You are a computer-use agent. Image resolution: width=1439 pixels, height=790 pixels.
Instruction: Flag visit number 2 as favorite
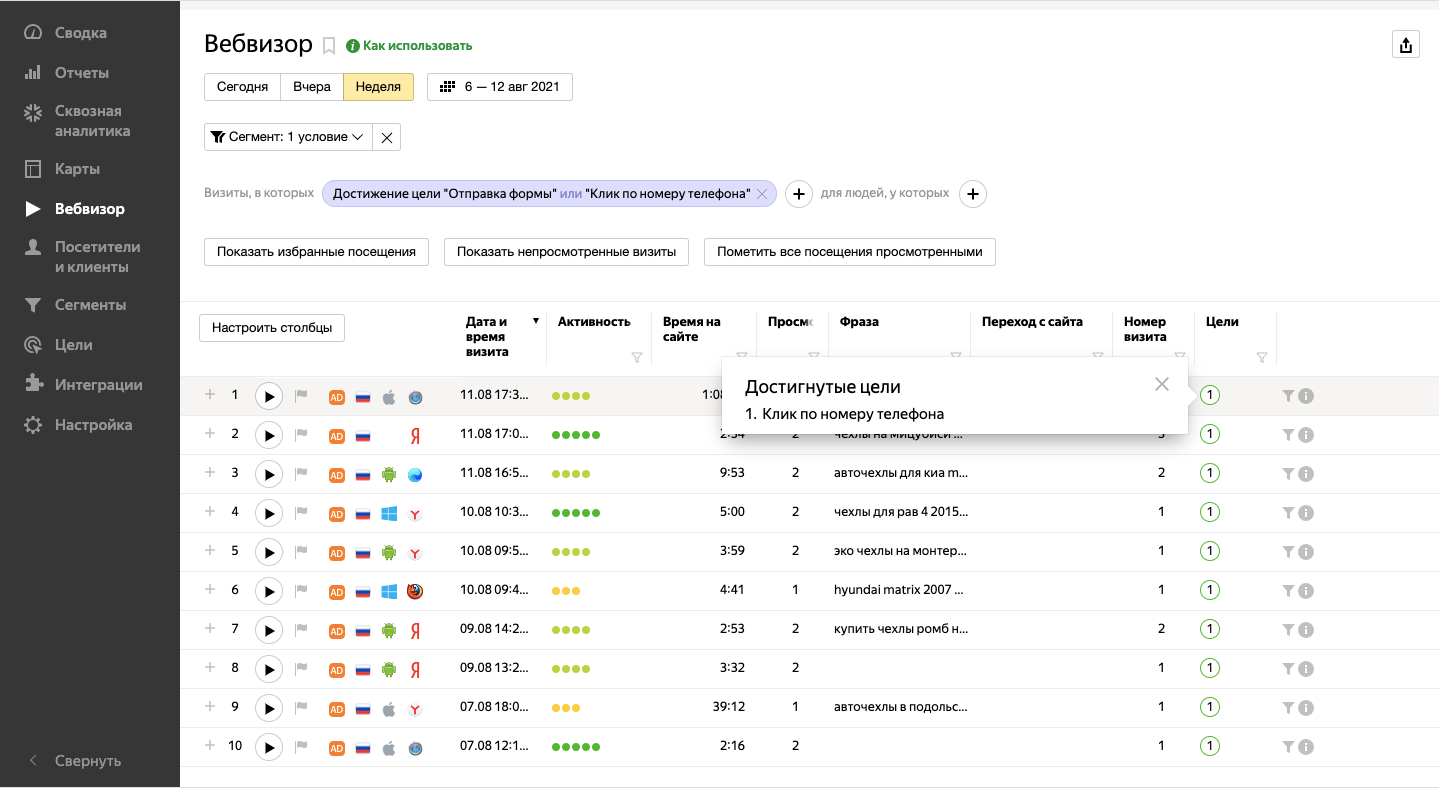click(x=301, y=435)
